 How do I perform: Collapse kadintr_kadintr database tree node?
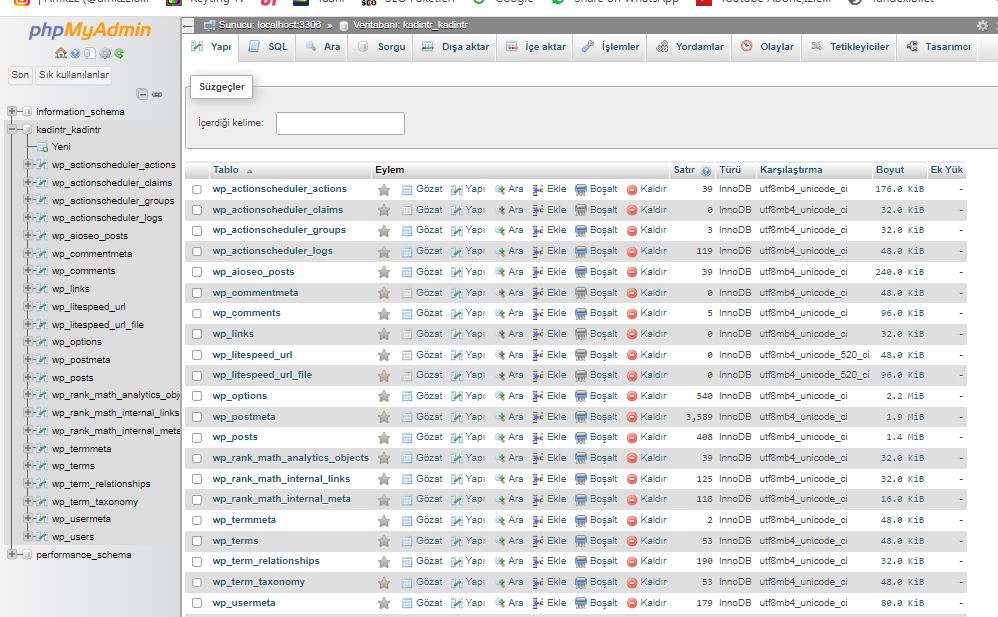click(x=11, y=129)
